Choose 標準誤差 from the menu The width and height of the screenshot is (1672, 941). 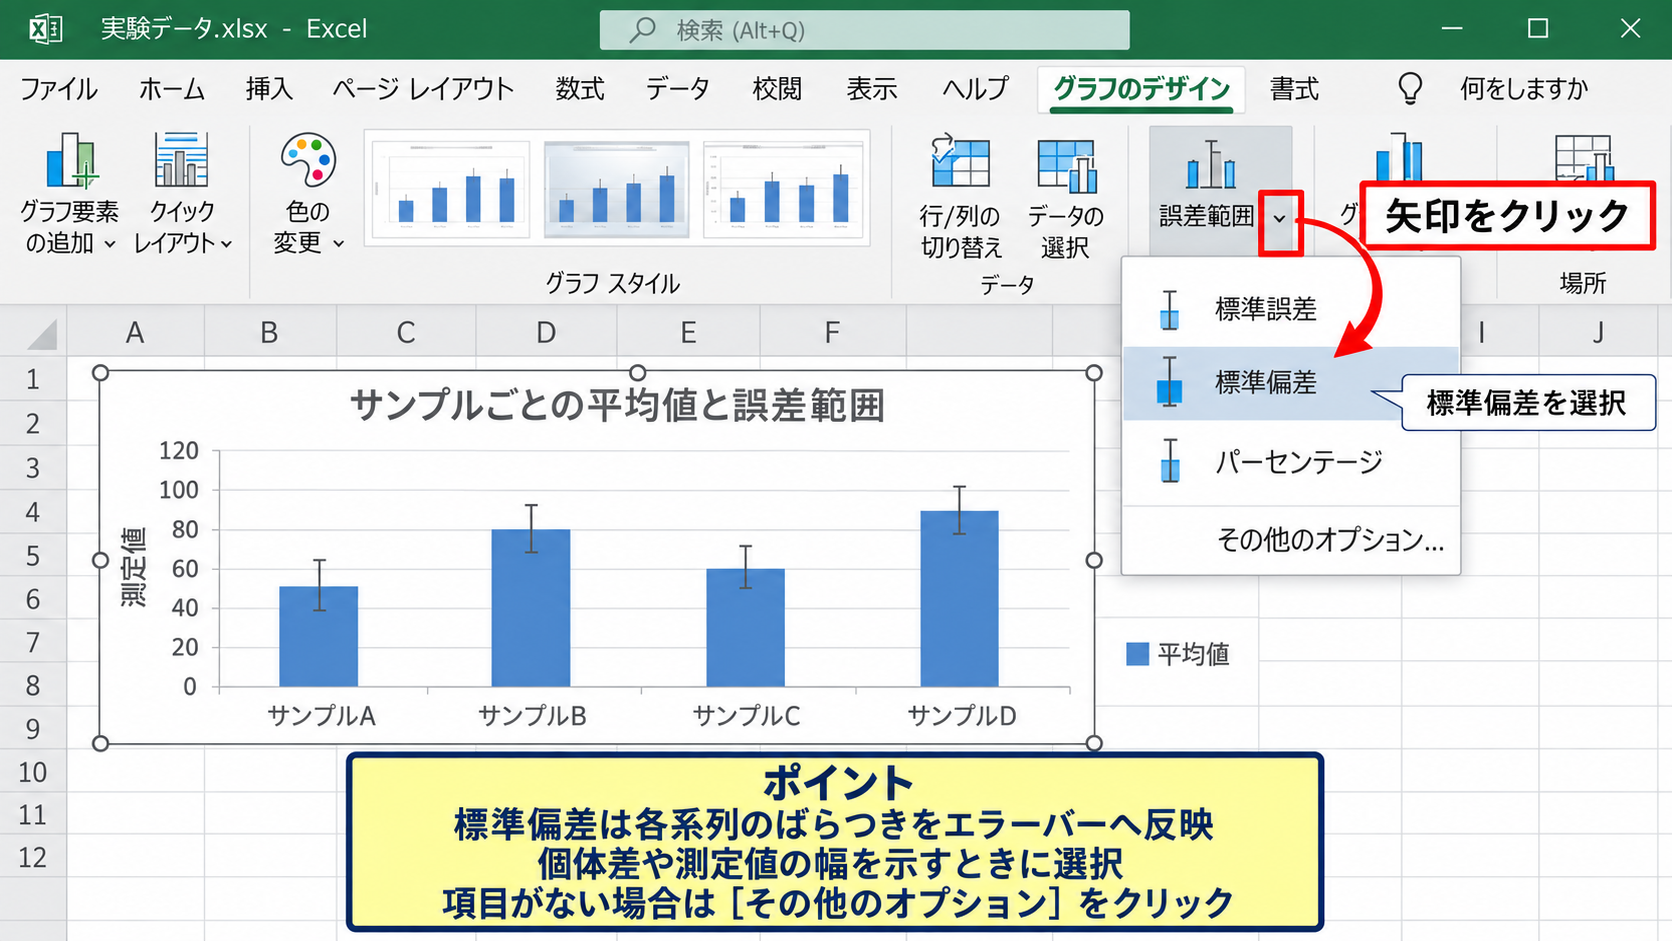pyautogui.click(x=1290, y=310)
